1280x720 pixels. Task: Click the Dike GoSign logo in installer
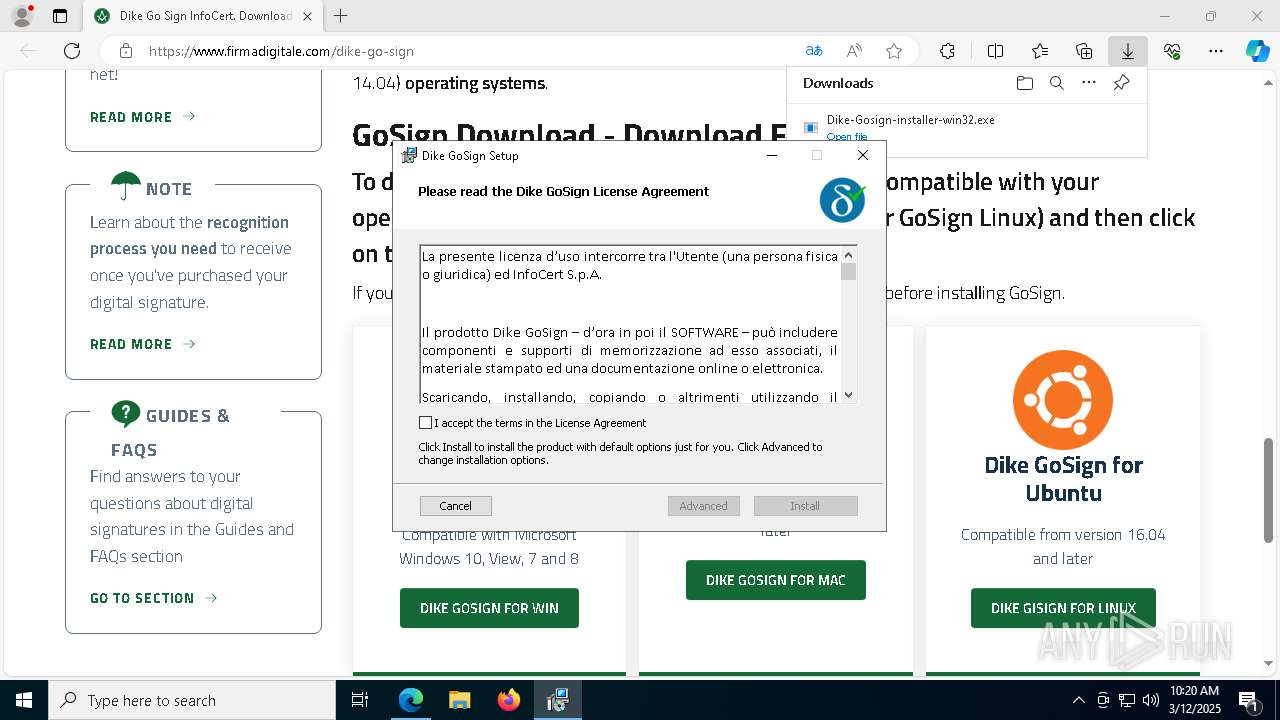pos(842,199)
